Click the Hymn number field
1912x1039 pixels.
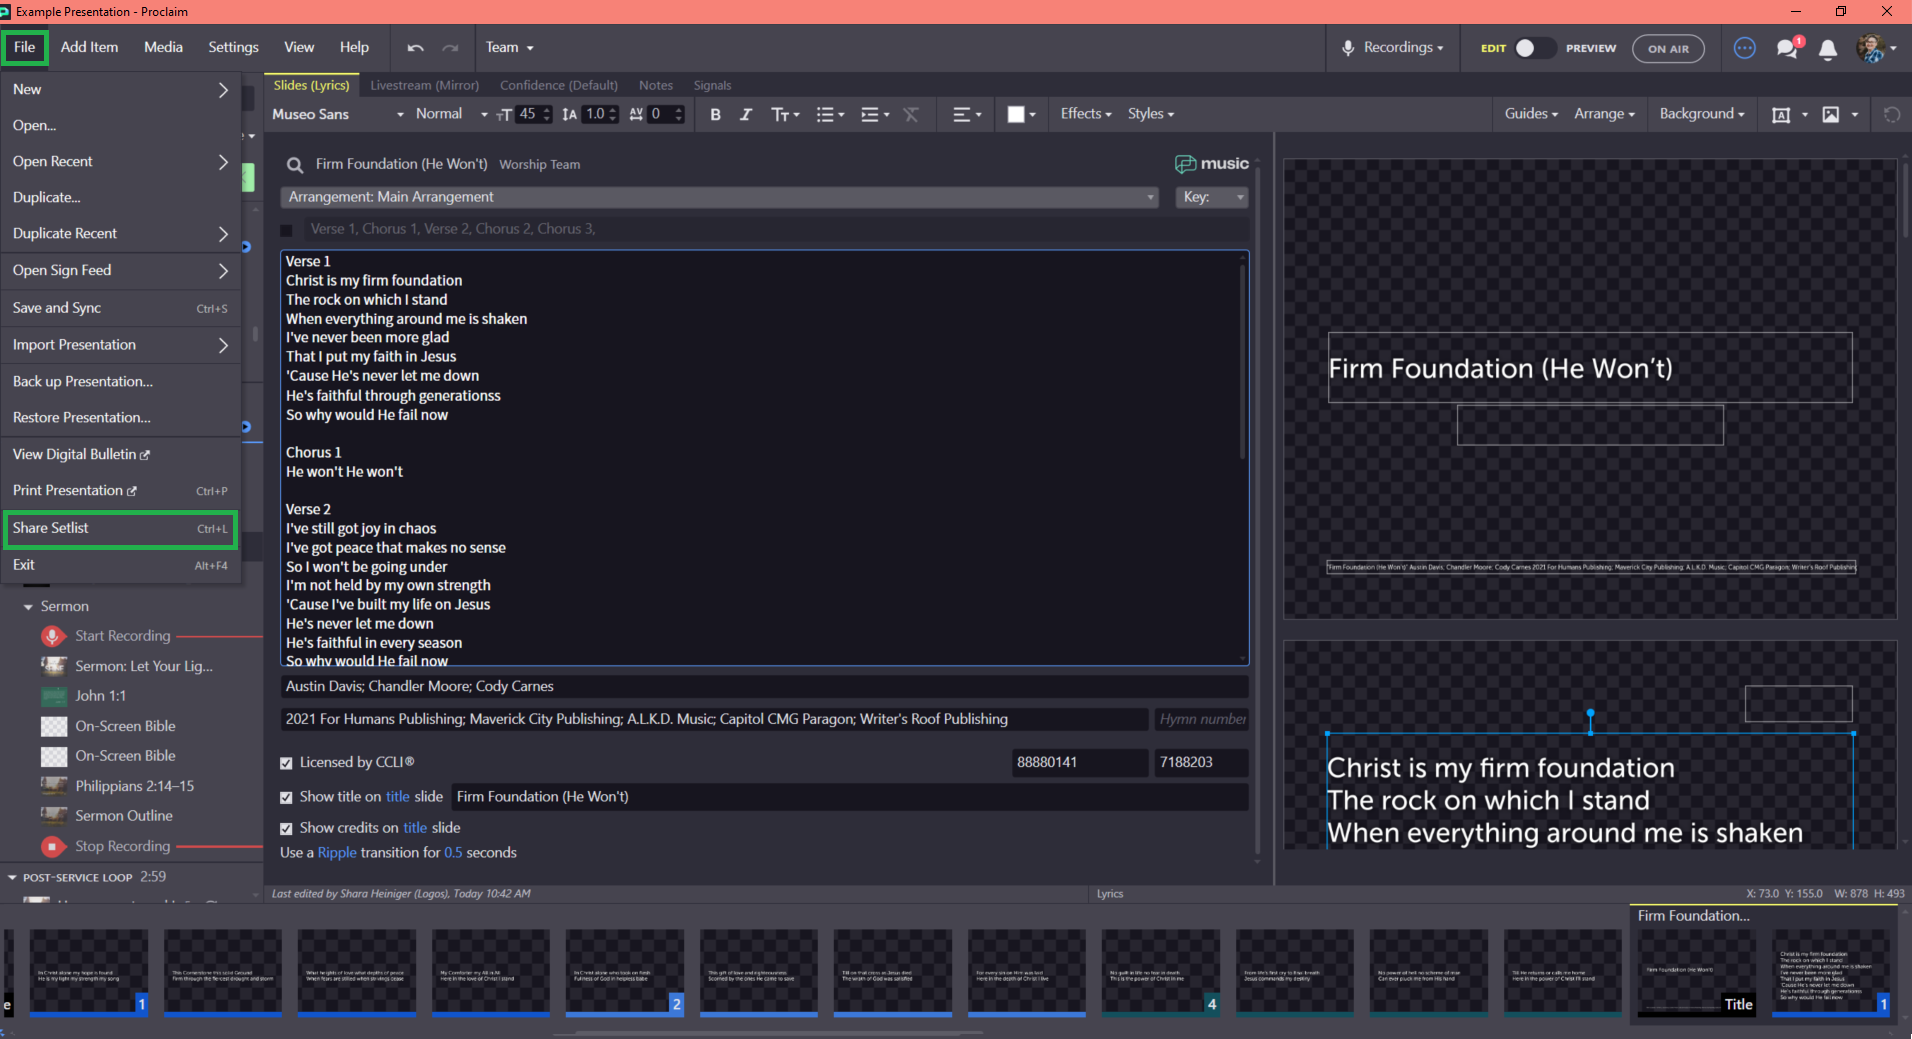point(1201,720)
